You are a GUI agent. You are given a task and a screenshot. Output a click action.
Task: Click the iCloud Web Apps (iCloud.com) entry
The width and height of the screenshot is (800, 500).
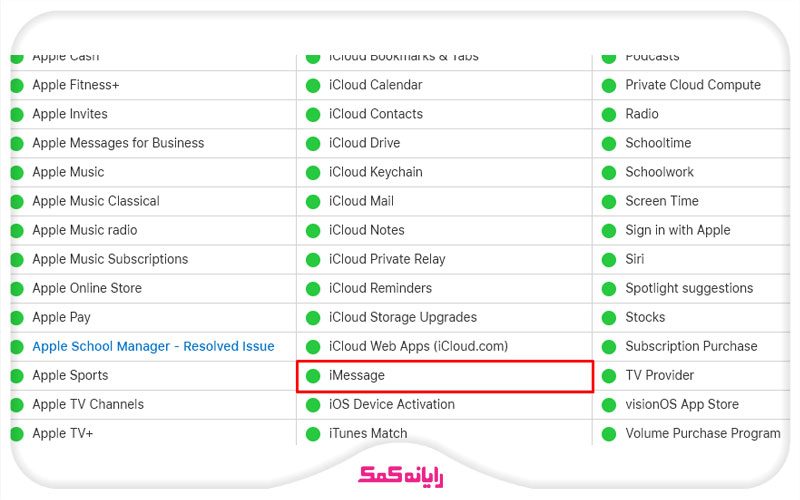tap(418, 347)
